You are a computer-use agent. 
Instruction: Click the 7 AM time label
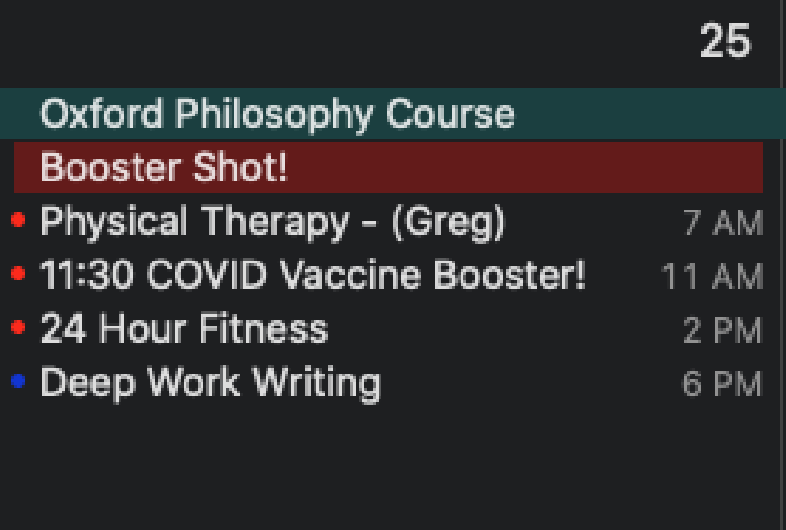722,222
